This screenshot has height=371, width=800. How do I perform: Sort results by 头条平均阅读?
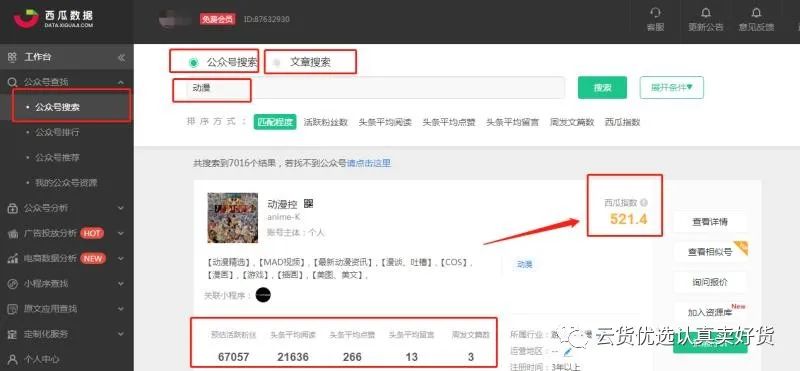(385, 122)
